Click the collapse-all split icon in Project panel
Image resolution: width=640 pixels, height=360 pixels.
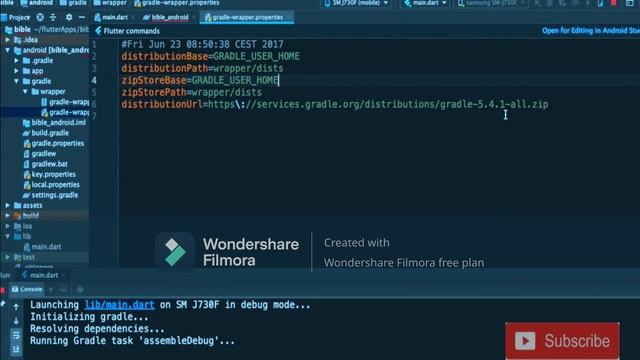[53, 17]
